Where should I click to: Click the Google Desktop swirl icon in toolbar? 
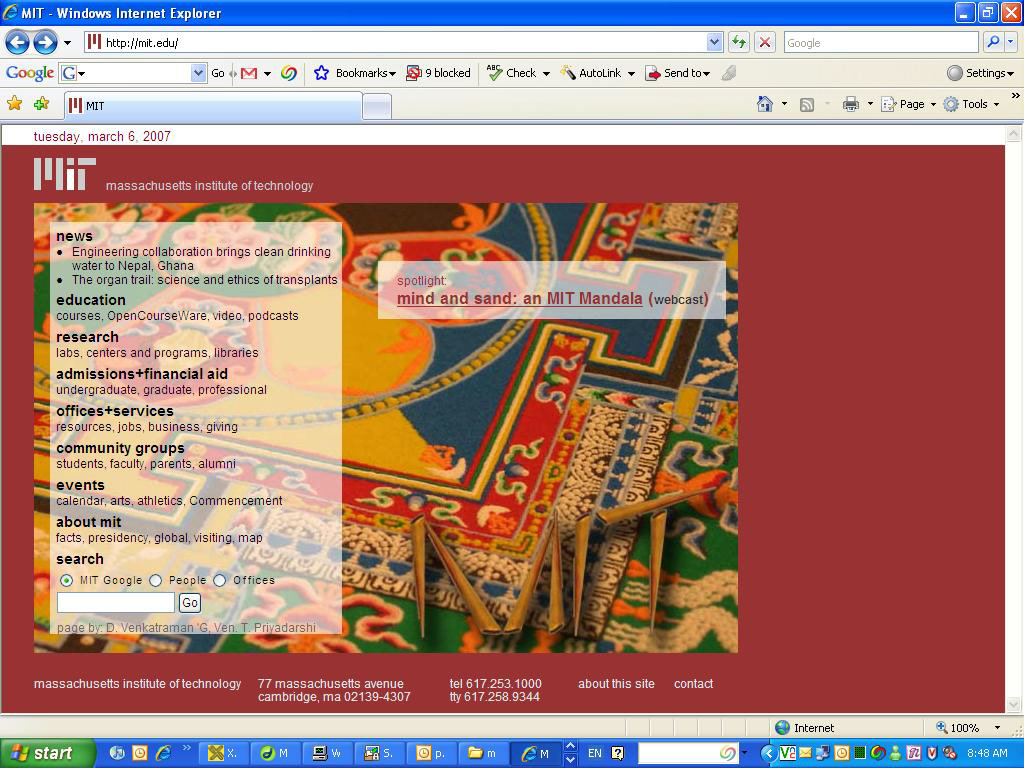[289, 73]
